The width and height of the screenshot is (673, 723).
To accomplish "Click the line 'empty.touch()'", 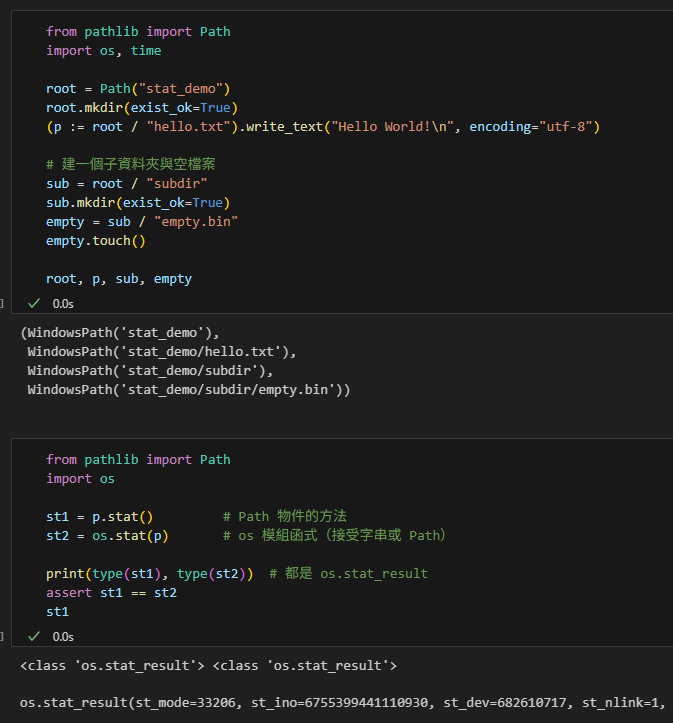I will tap(96, 241).
